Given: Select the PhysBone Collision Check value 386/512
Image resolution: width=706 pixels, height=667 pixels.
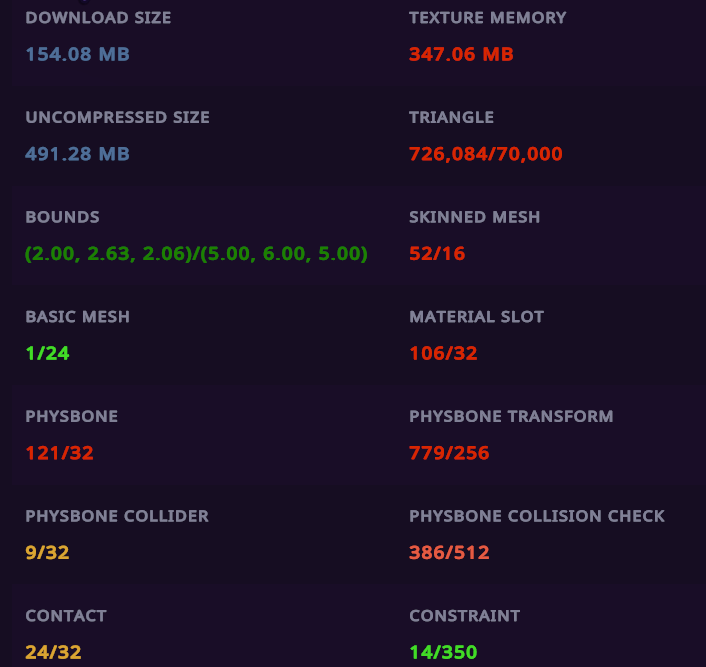Looking at the screenshot, I should click(x=449, y=552).
